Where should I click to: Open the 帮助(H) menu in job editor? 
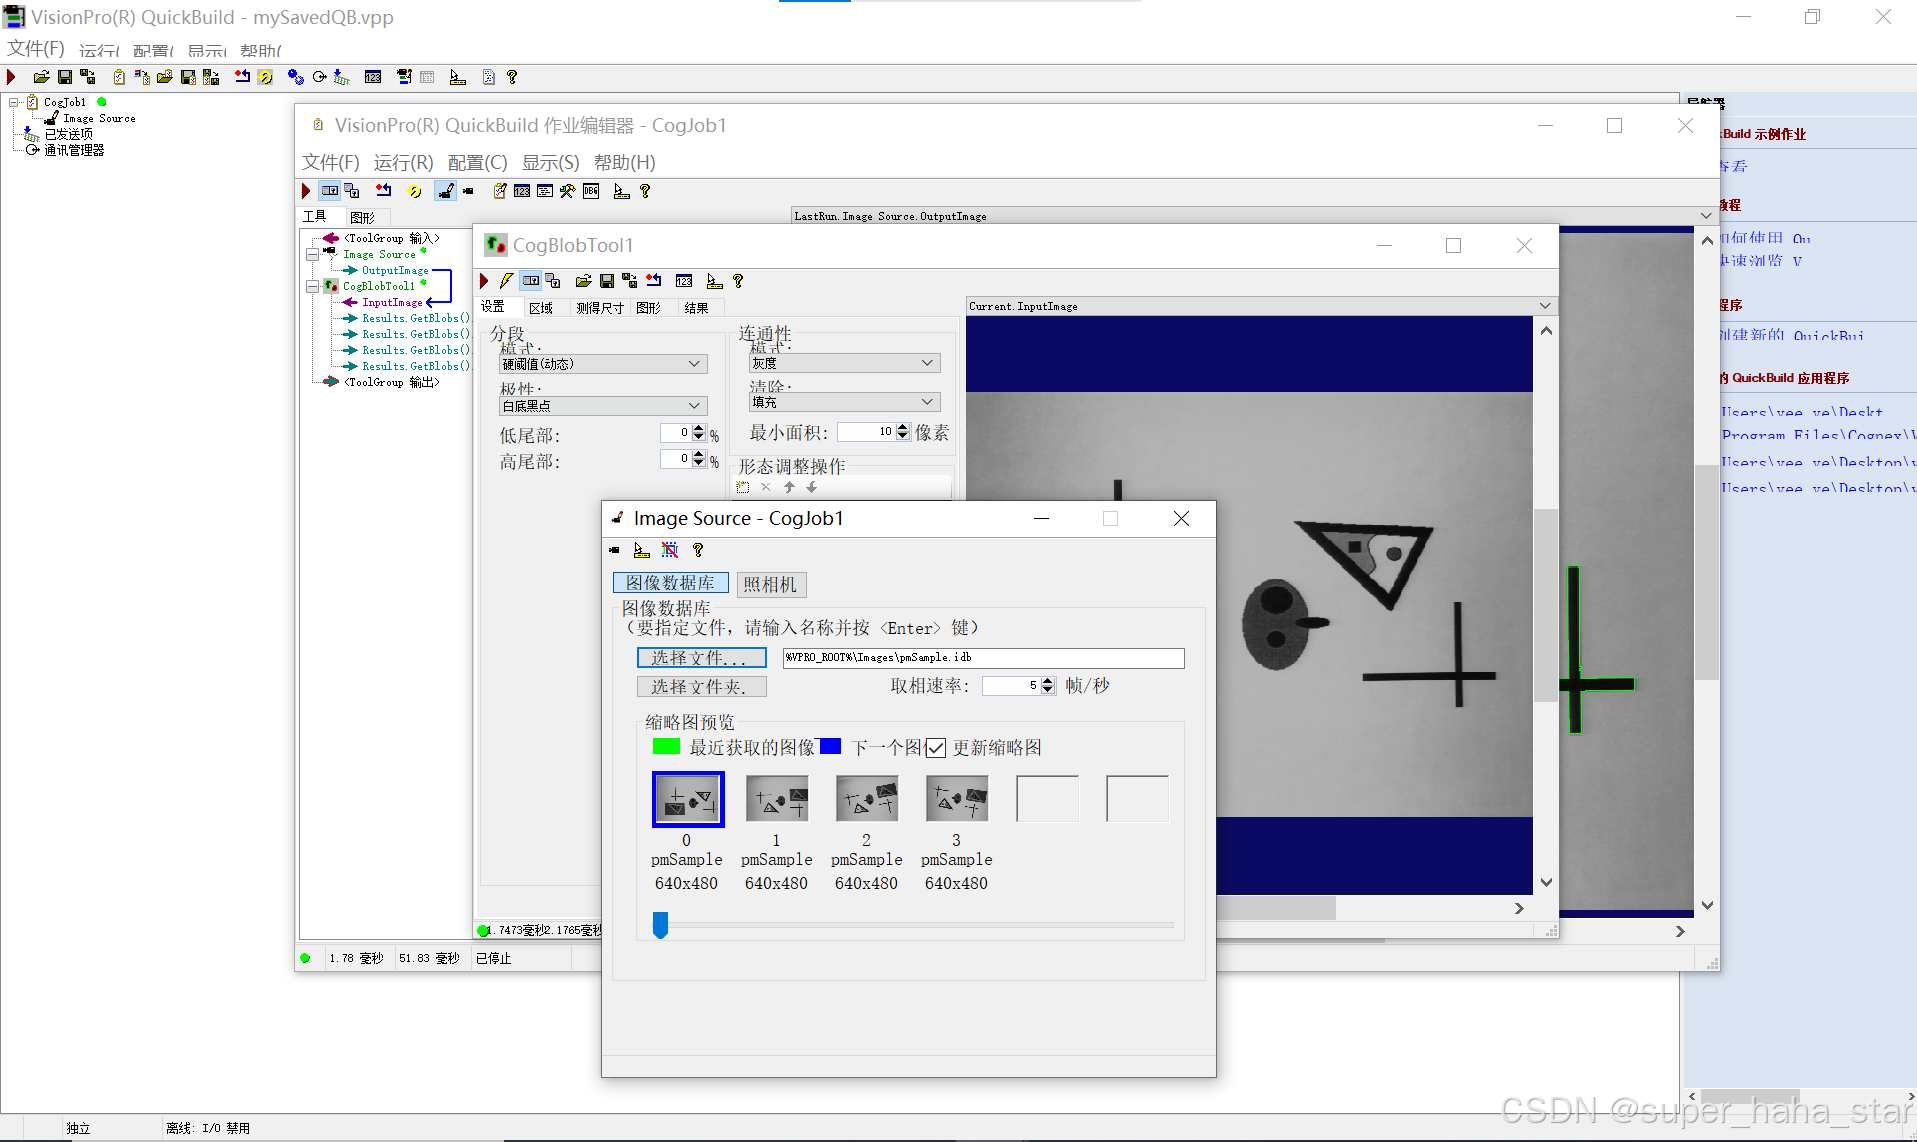pyautogui.click(x=625, y=162)
